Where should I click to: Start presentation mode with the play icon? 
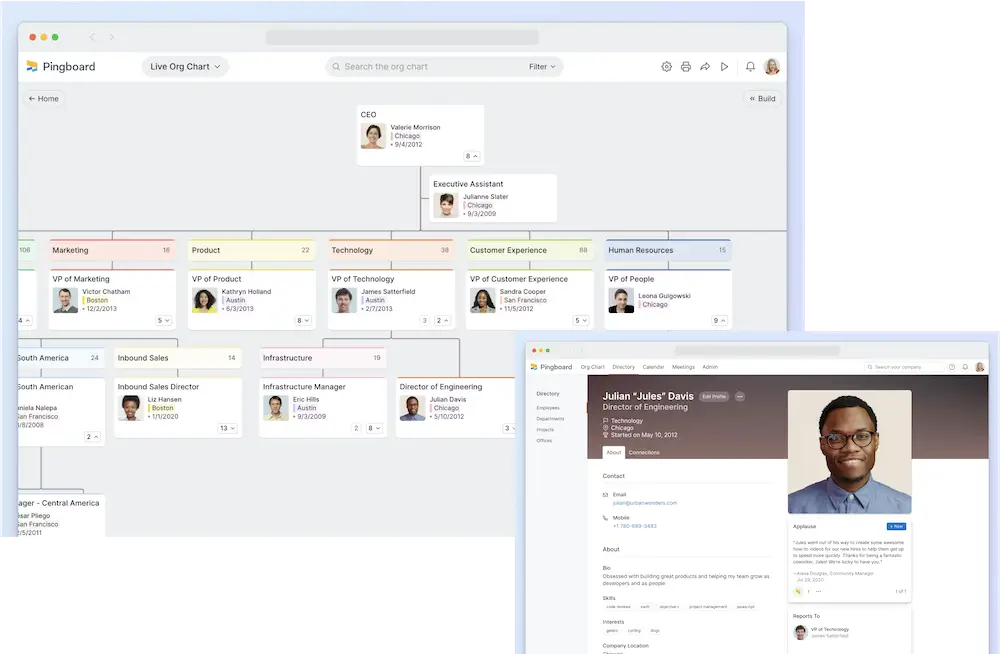click(x=724, y=66)
